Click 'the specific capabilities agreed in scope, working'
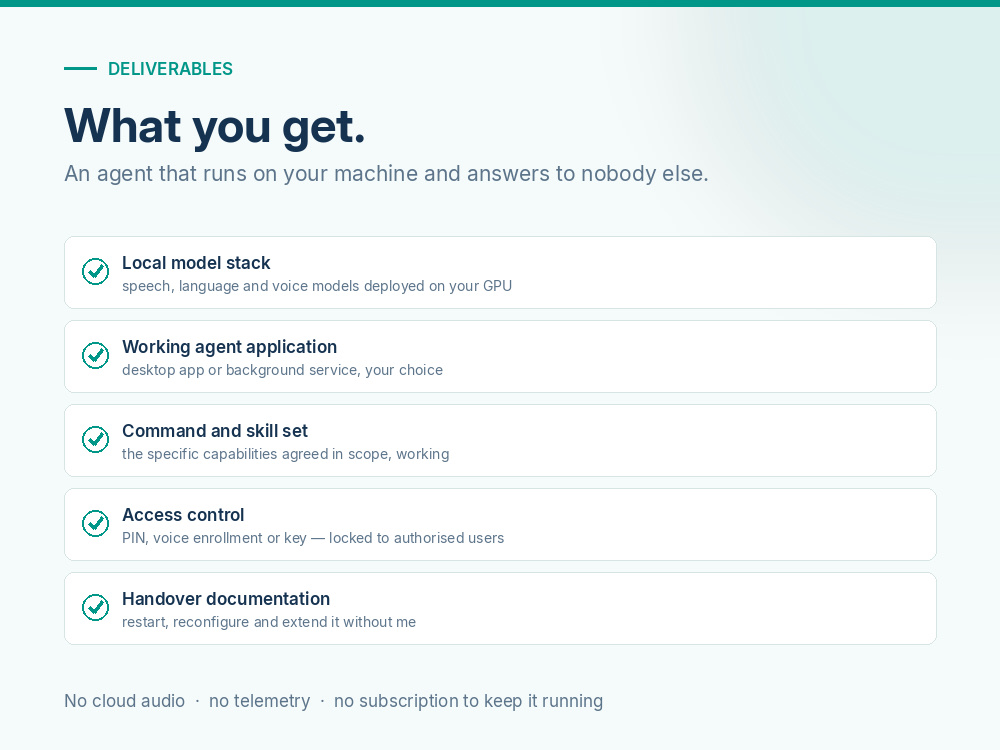Viewport: 1000px width, 750px height. pos(286,454)
